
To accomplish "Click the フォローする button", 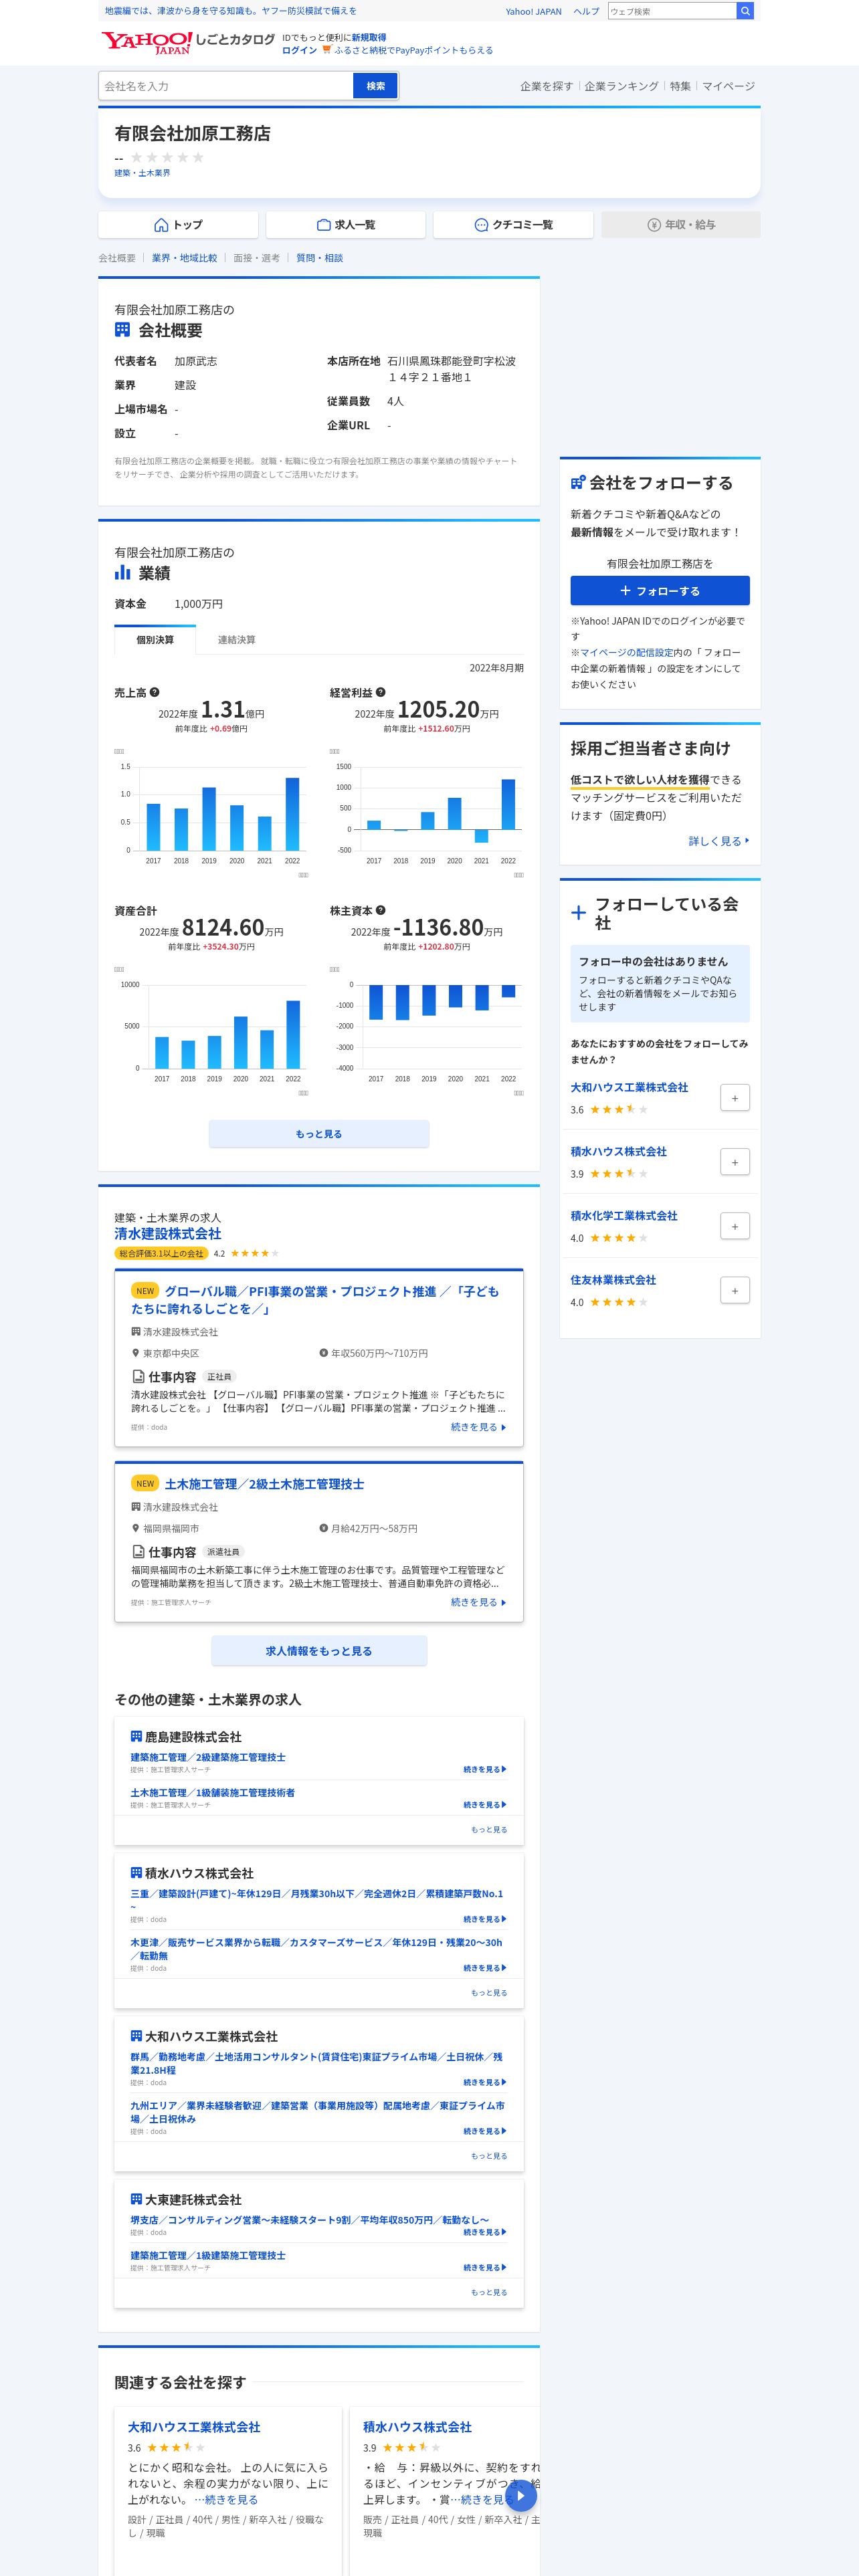I will pos(660,591).
